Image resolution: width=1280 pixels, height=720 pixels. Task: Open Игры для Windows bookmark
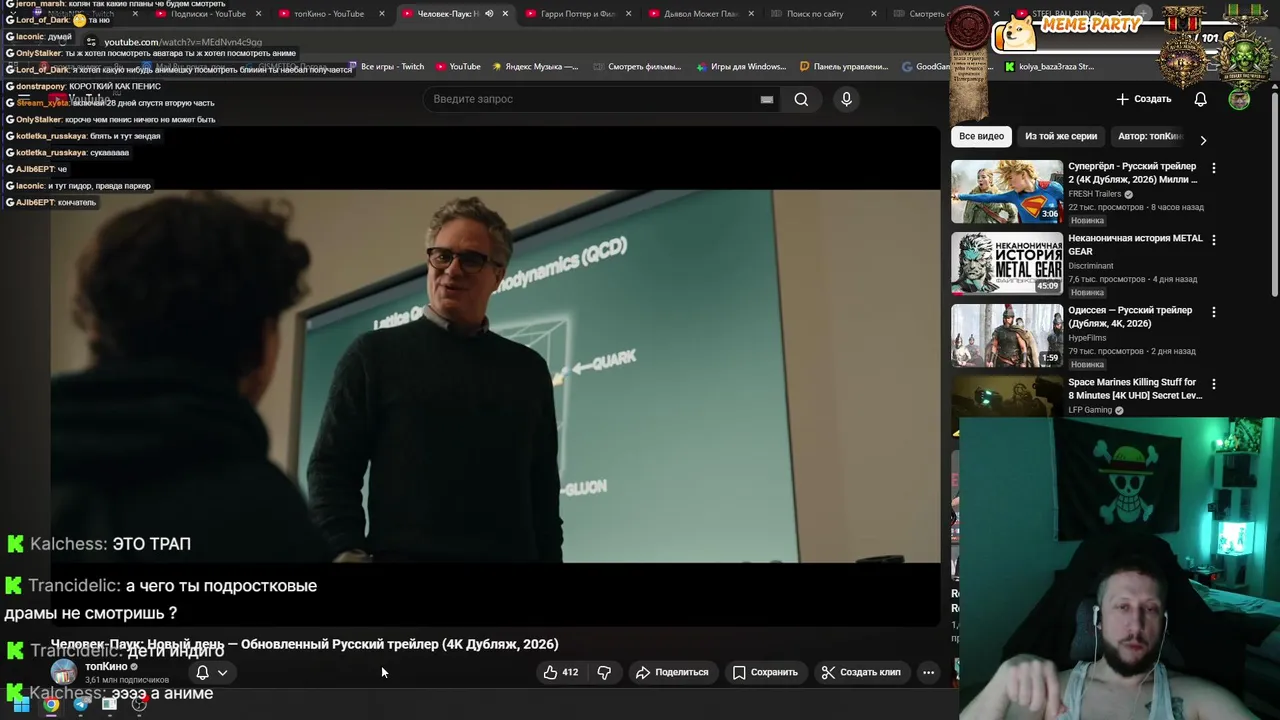[x=741, y=67]
